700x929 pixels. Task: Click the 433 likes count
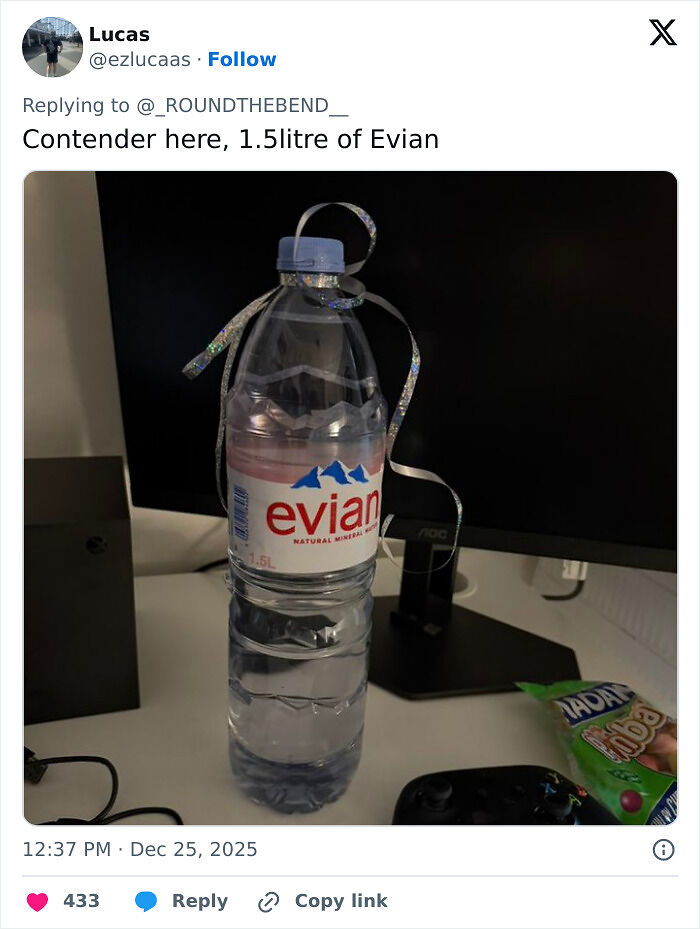tap(81, 901)
